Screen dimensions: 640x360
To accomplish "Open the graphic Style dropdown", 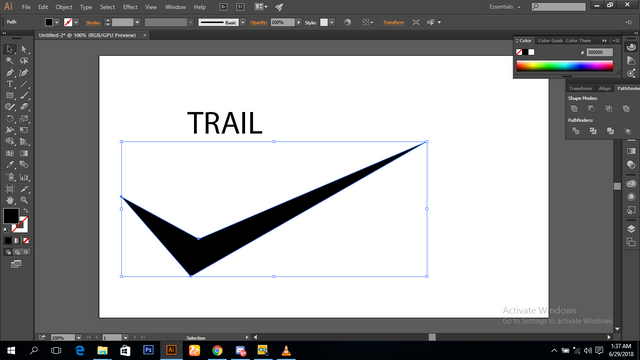I will pos(332,22).
